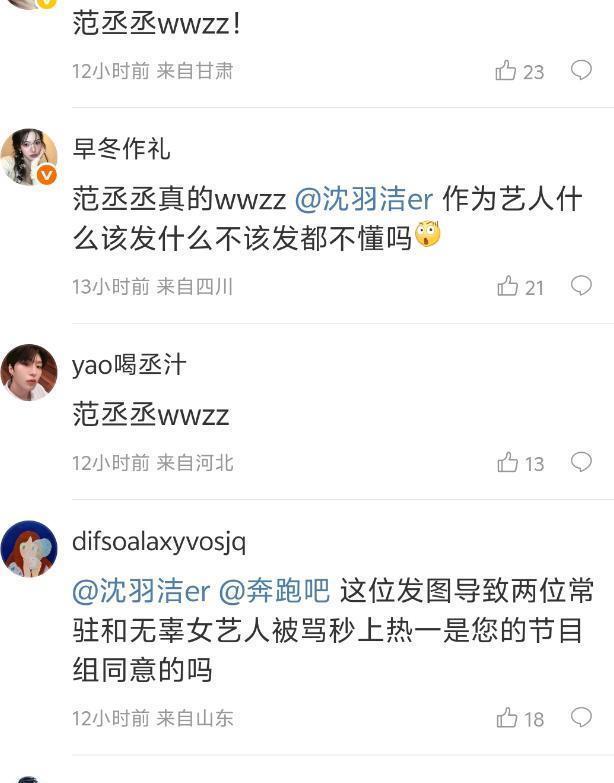Reply to the comment from 甘肃
This screenshot has height=783, width=614.
[x=582, y=70]
